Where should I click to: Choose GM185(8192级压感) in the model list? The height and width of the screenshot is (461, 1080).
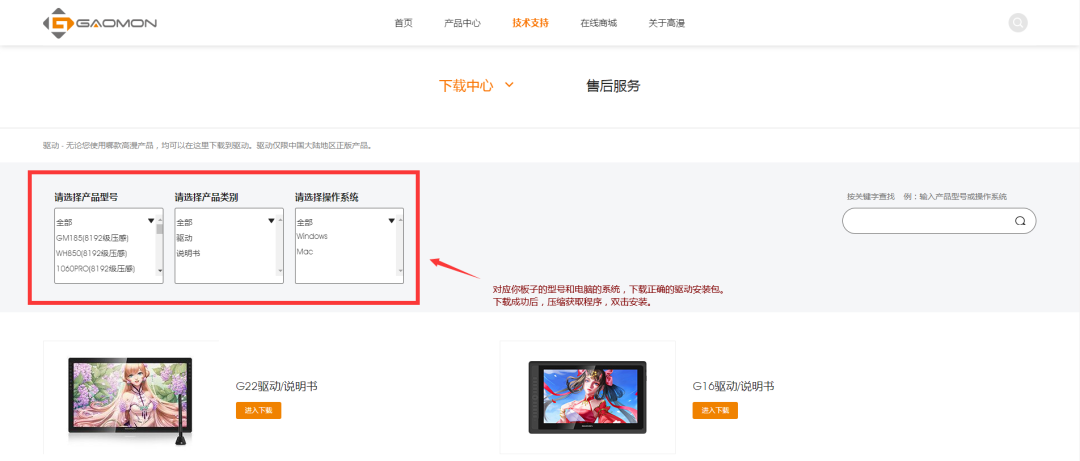(92, 238)
